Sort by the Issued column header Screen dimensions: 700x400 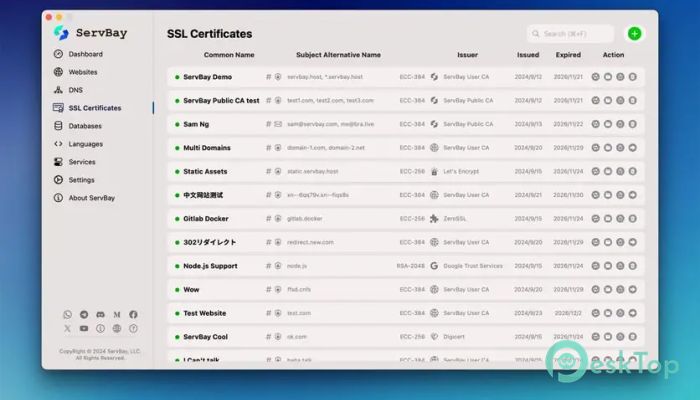point(528,55)
